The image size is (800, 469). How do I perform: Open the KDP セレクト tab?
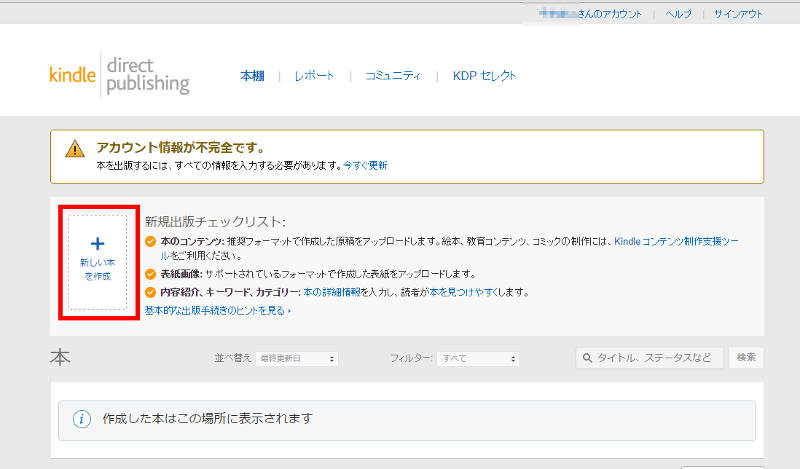coord(484,76)
